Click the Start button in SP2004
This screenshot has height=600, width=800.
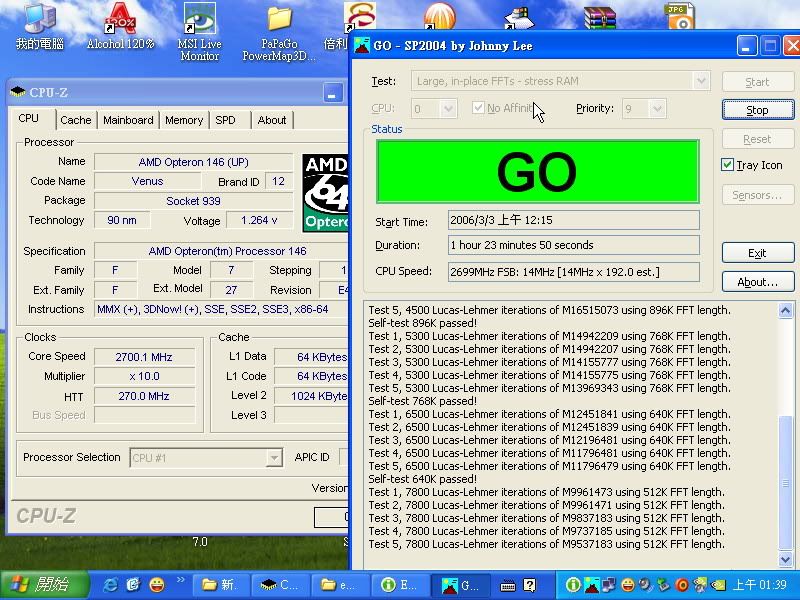[x=758, y=82]
